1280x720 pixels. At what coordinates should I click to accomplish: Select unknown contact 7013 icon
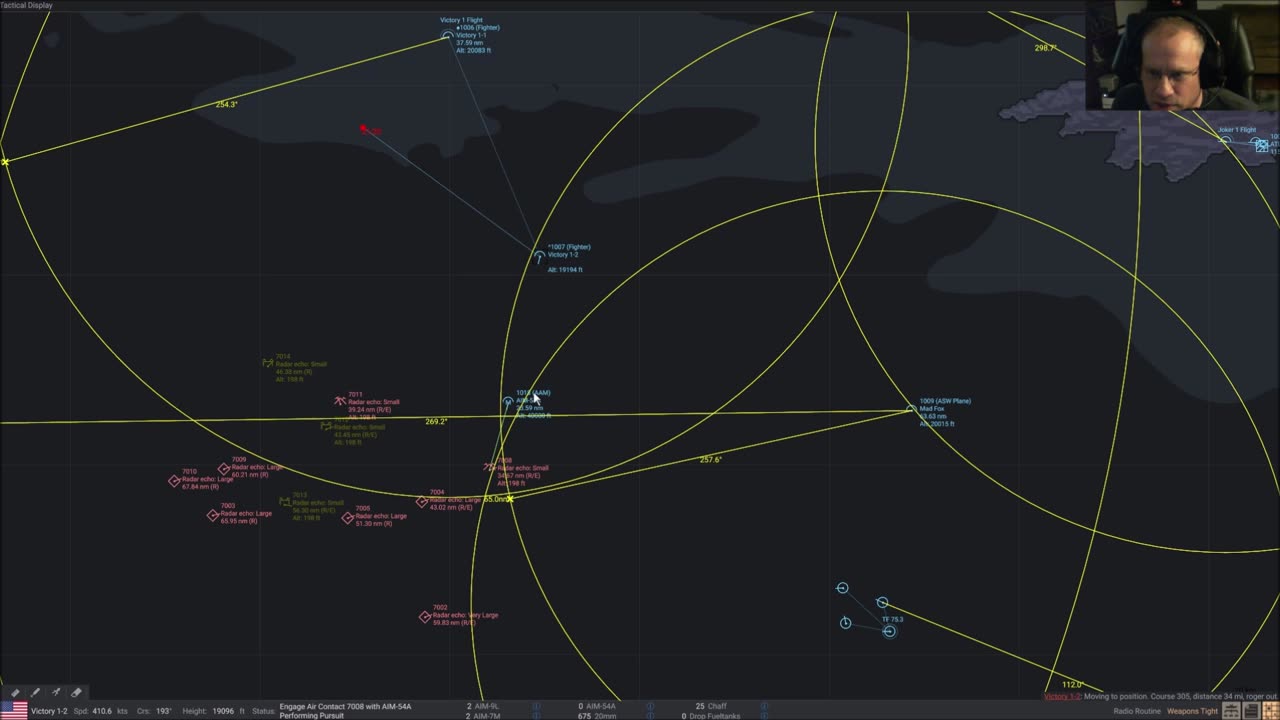285,501
